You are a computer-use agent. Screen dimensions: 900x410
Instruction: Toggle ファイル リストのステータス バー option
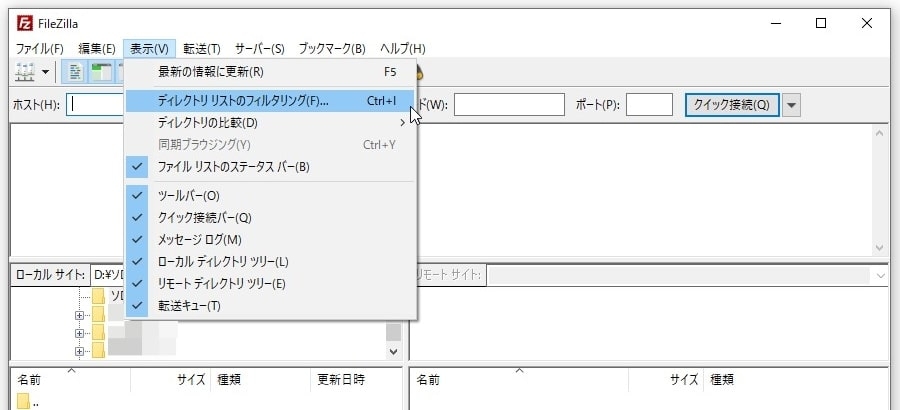[x=233, y=167]
